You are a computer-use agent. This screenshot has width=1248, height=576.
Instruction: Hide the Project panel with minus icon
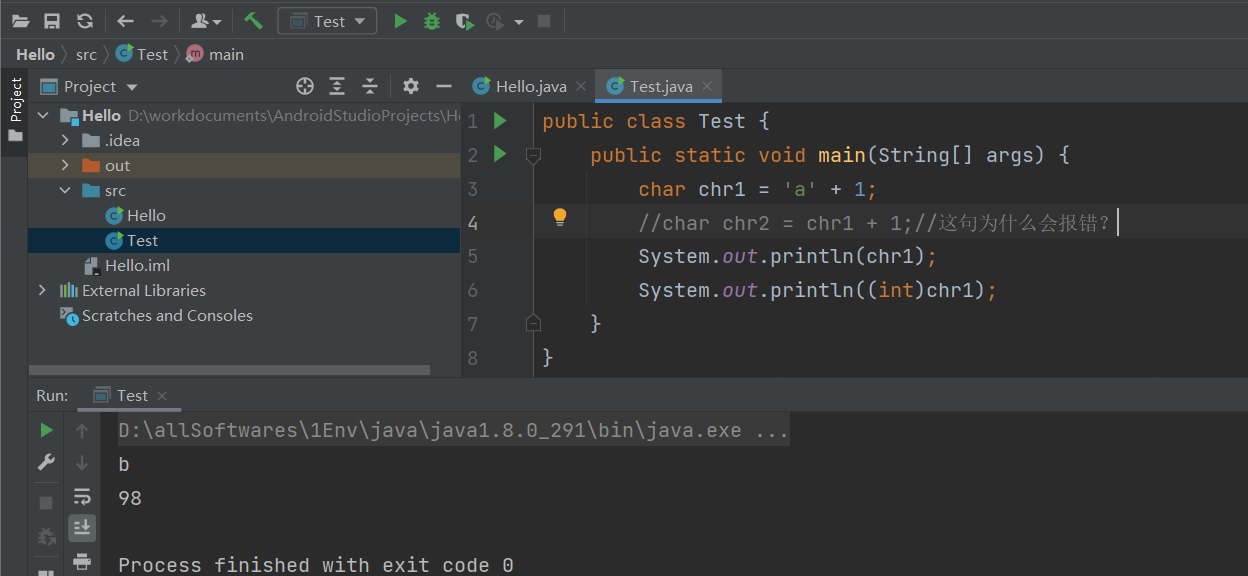click(x=444, y=86)
